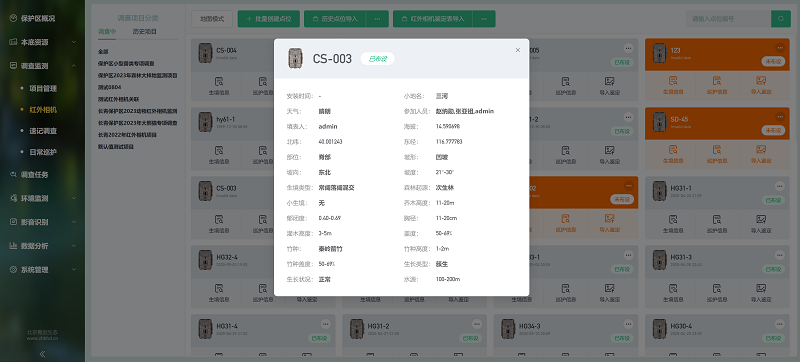800x362 pixels.
Task: Open 生境信息 for background card CS-003
Action: [x=219, y=224]
